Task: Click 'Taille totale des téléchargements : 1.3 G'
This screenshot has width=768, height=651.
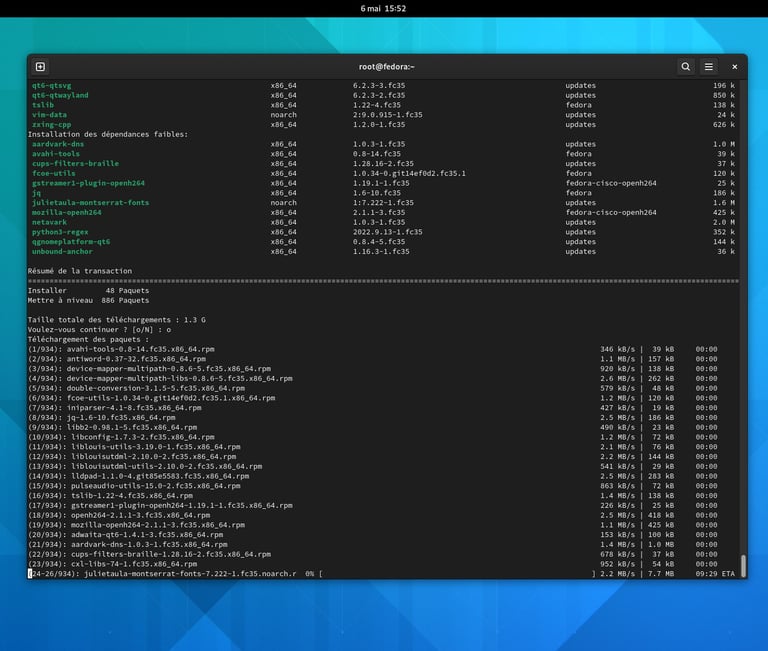Action: point(117,320)
